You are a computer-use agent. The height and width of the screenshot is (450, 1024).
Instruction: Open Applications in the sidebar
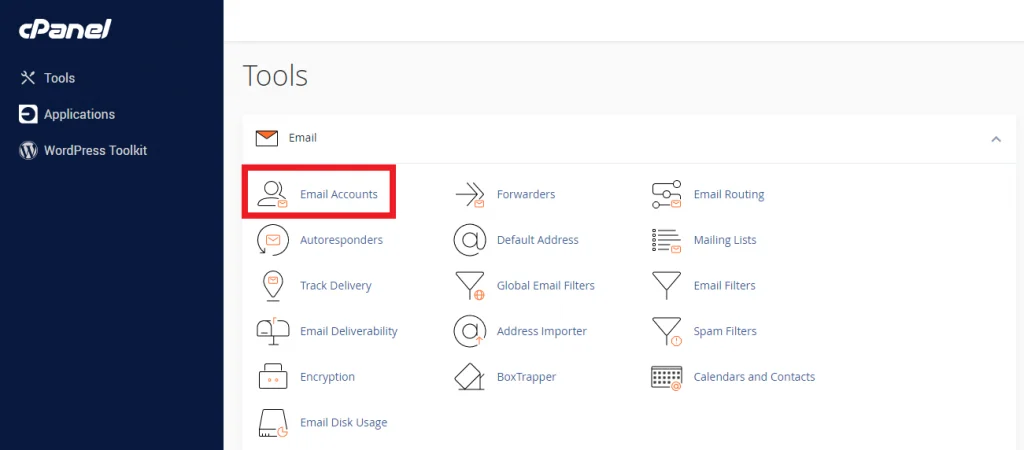pyautogui.click(x=80, y=114)
